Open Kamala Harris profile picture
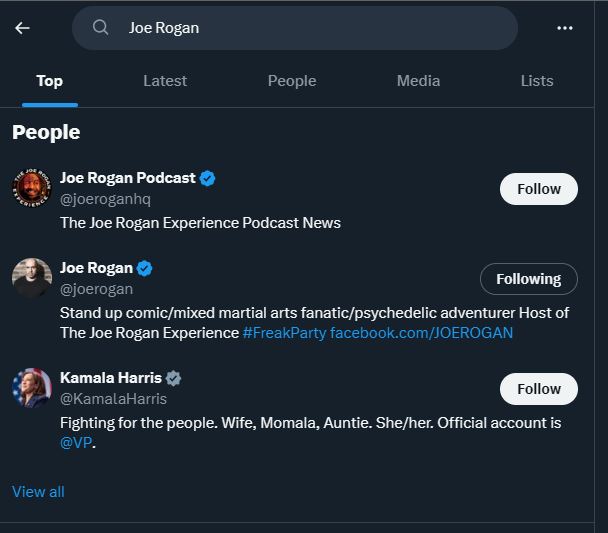Viewport: 608px width, 533px height. point(32,388)
